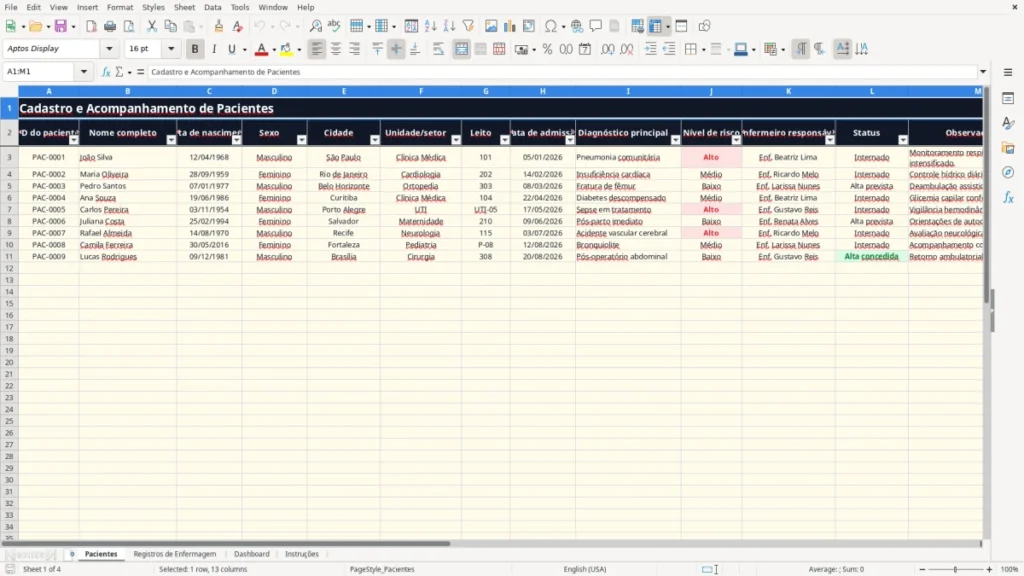Click in the formula input line
The height and width of the screenshot is (576, 1024).
click(562, 72)
